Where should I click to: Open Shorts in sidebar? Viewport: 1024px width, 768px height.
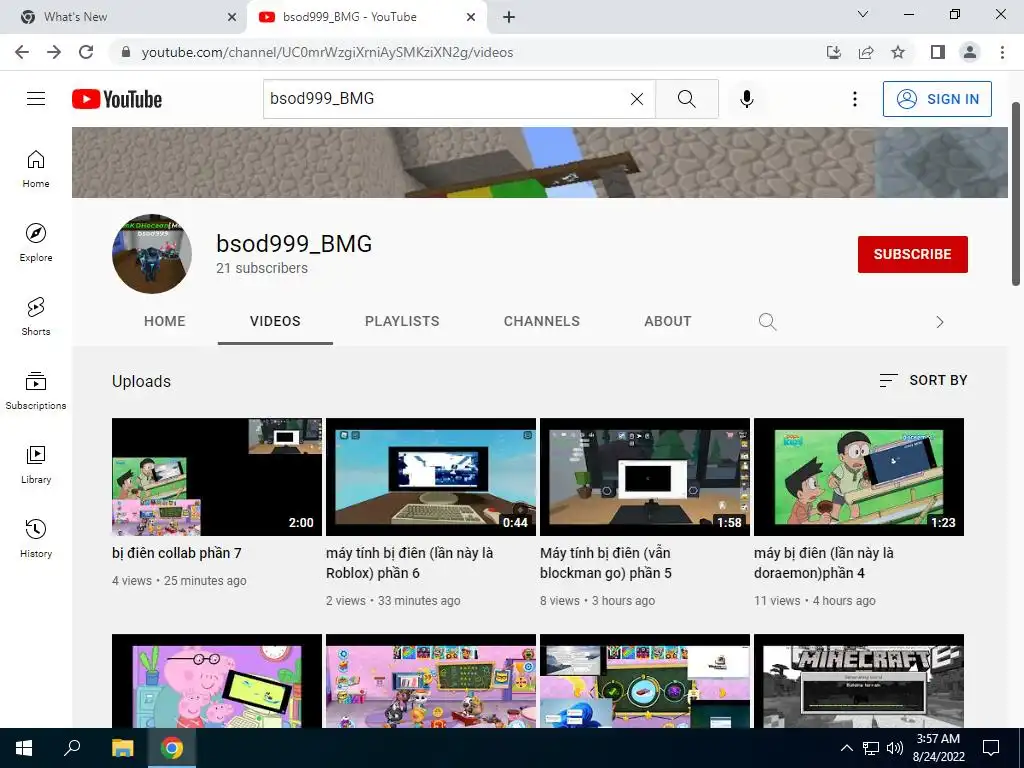[x=36, y=317]
